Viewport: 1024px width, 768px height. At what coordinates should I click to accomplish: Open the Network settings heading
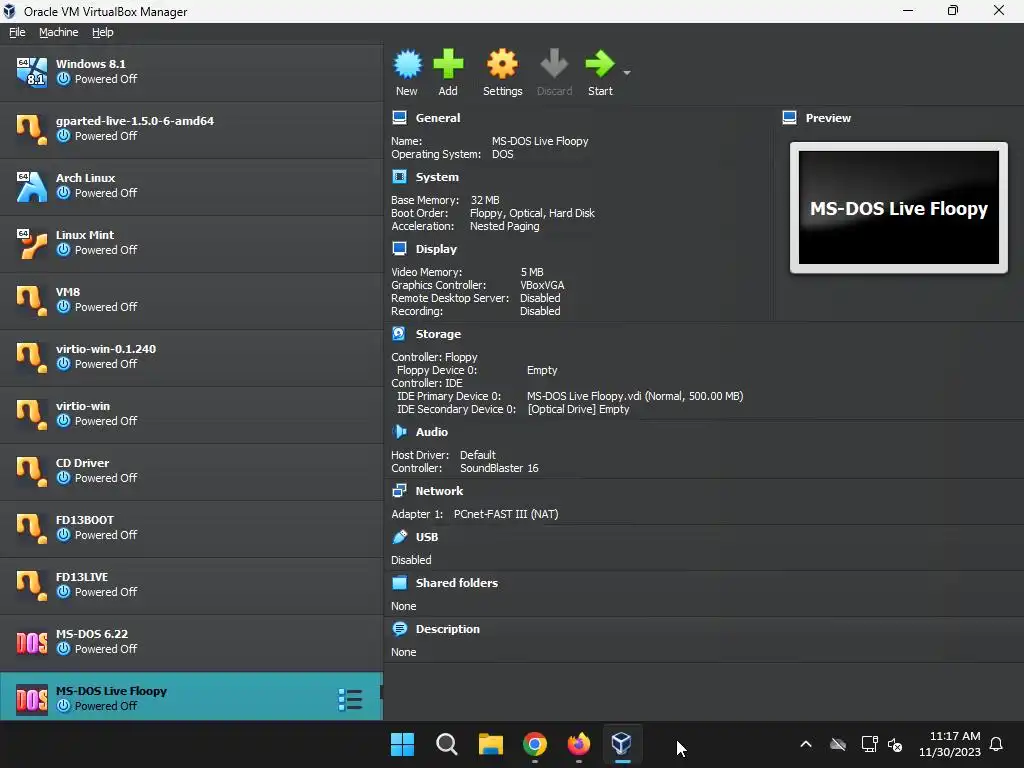tap(439, 490)
